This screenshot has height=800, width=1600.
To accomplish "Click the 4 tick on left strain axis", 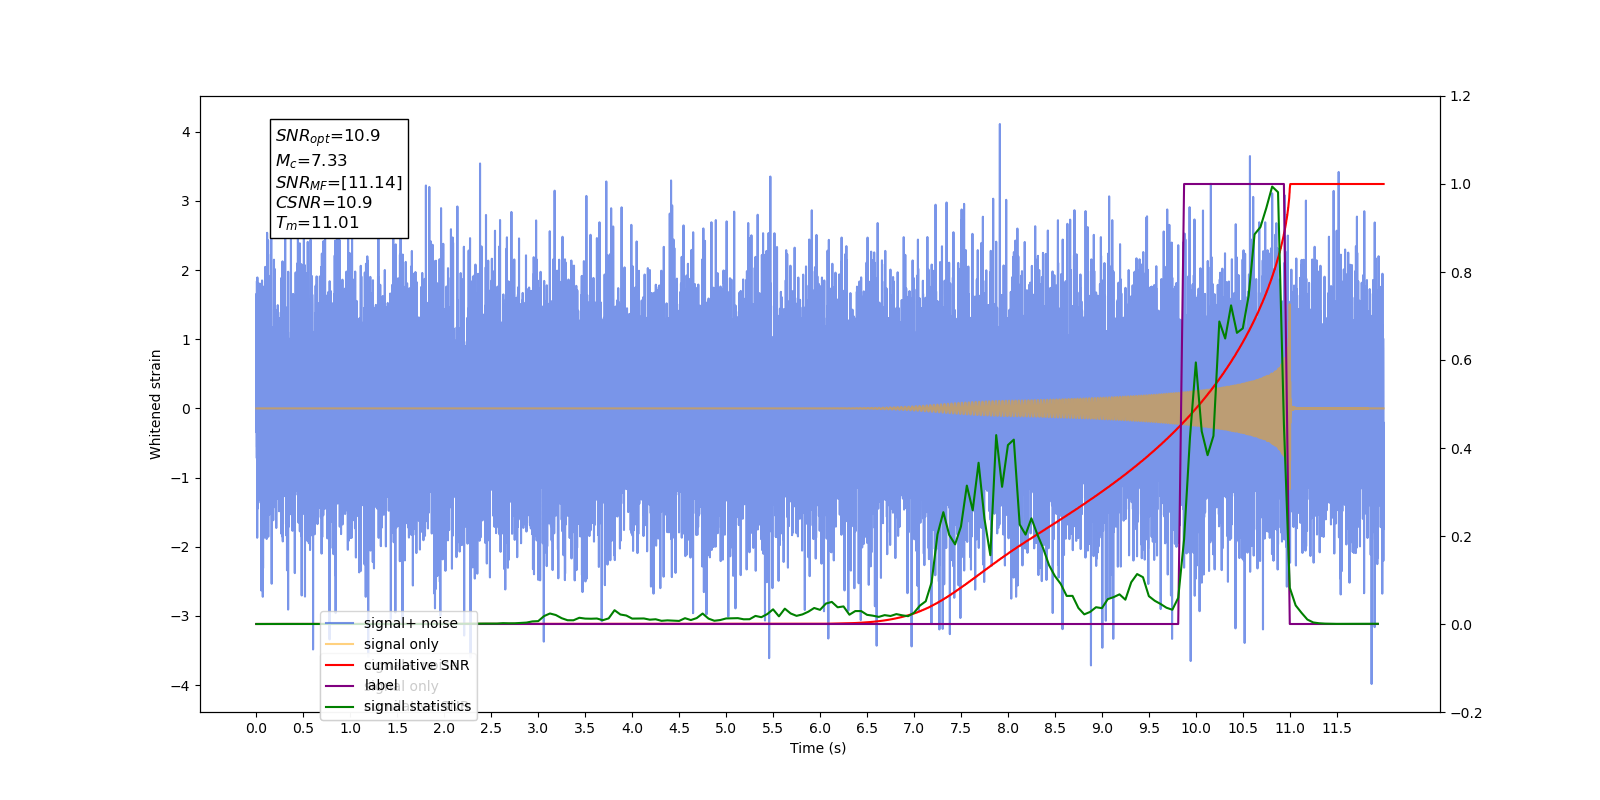I will [186, 132].
